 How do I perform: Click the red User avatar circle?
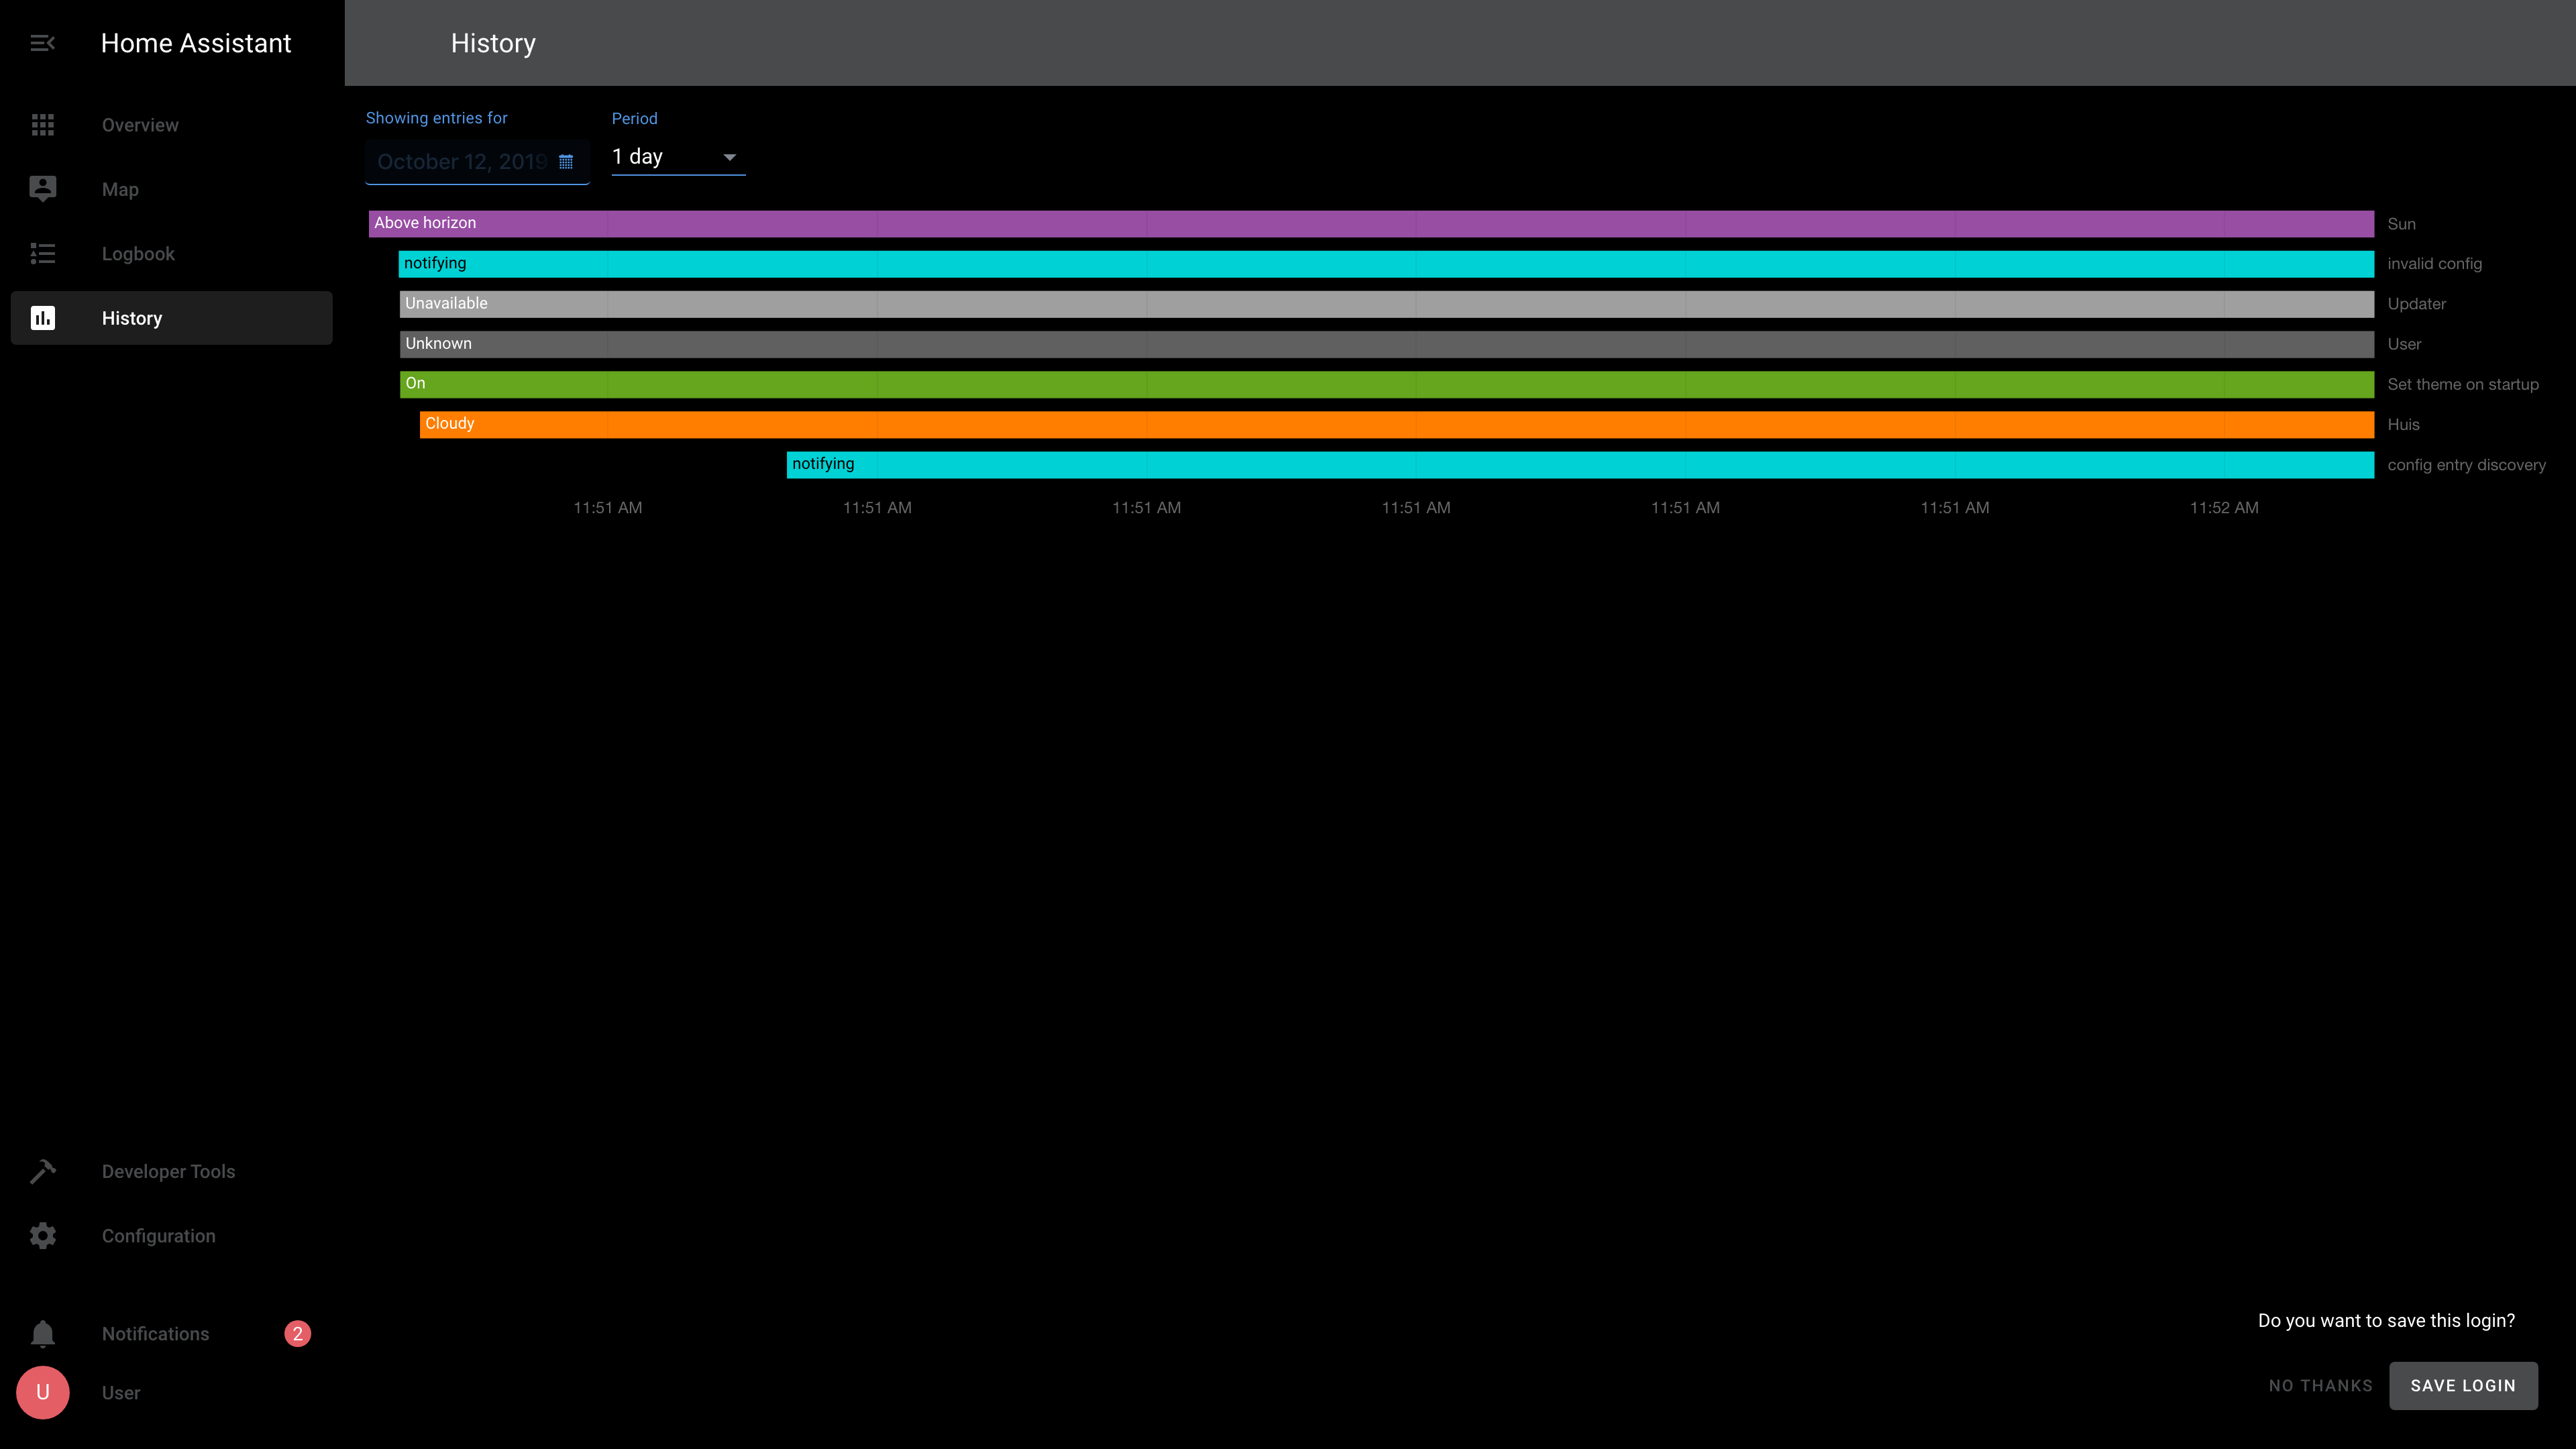coord(42,1392)
